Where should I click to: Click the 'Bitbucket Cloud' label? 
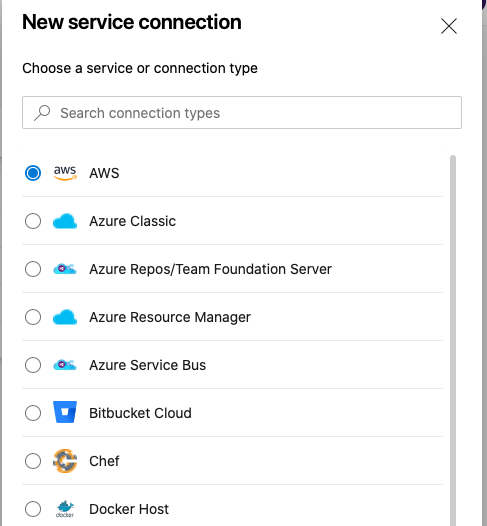click(140, 413)
